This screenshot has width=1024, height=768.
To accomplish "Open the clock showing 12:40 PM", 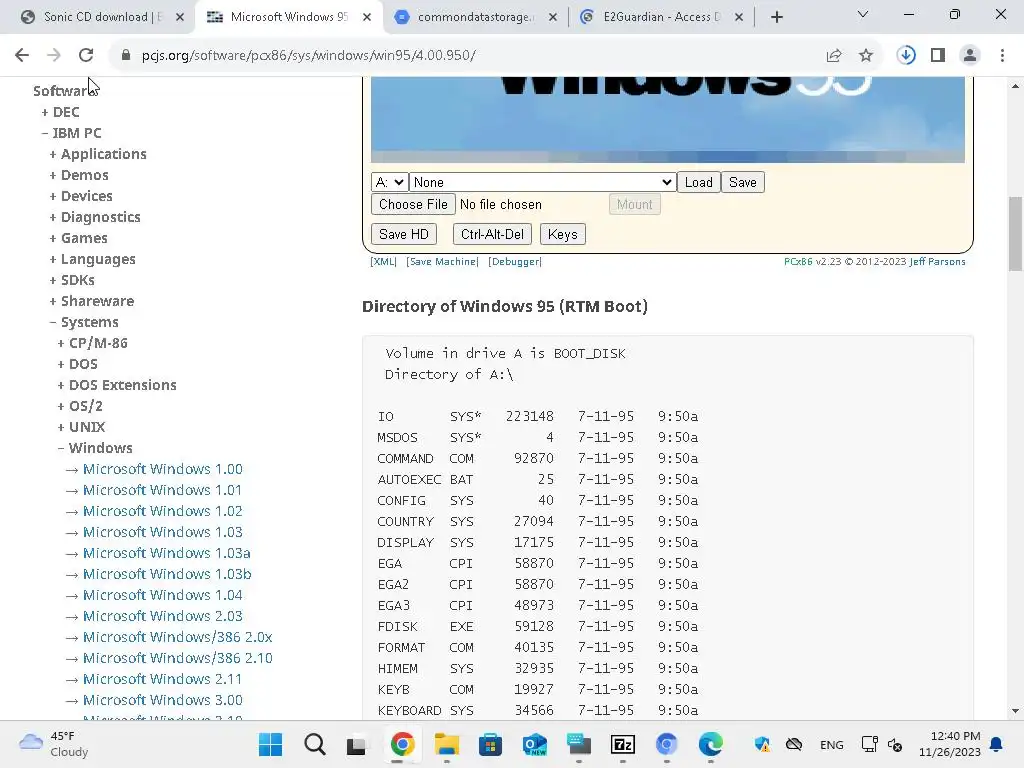I will pyautogui.click(x=949, y=744).
